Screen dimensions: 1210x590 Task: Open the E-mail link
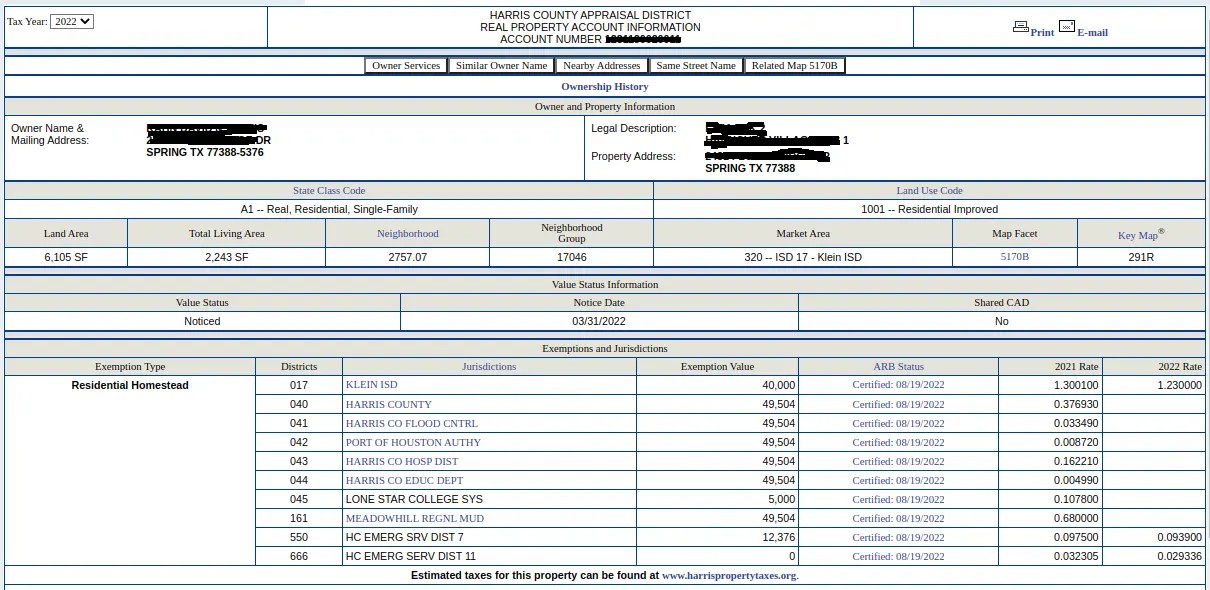[1092, 32]
